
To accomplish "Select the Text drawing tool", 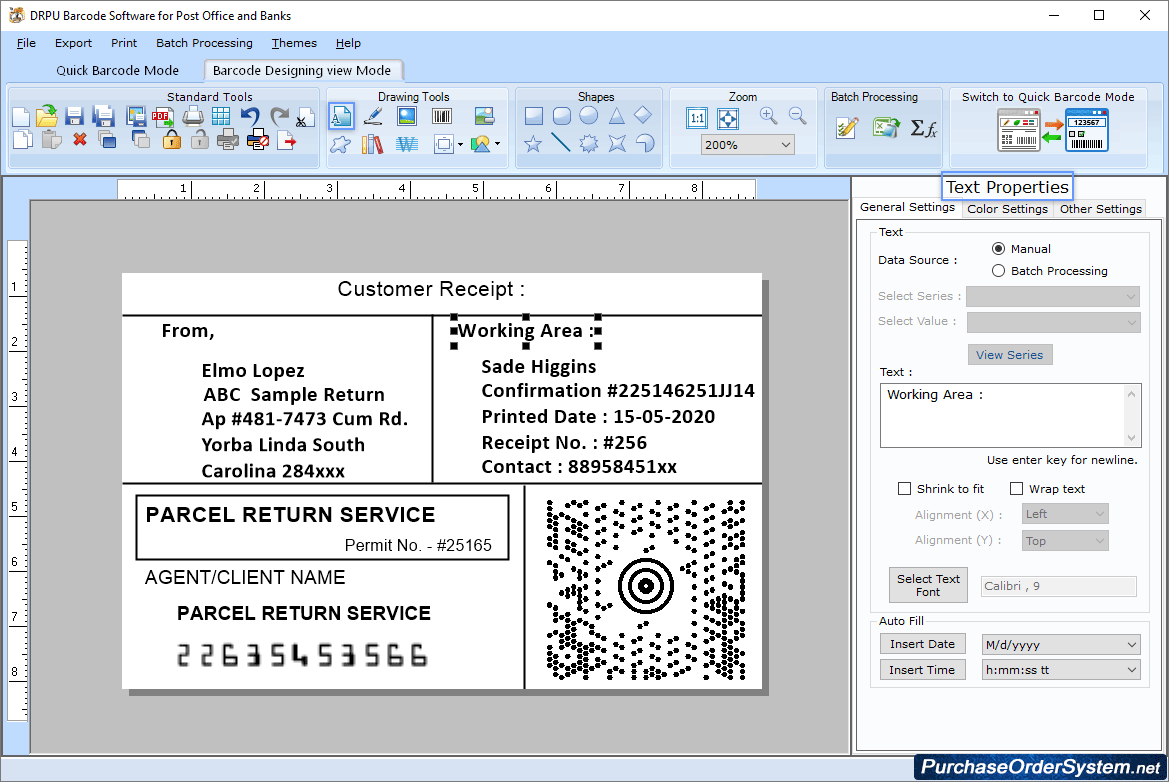I will 341,116.
